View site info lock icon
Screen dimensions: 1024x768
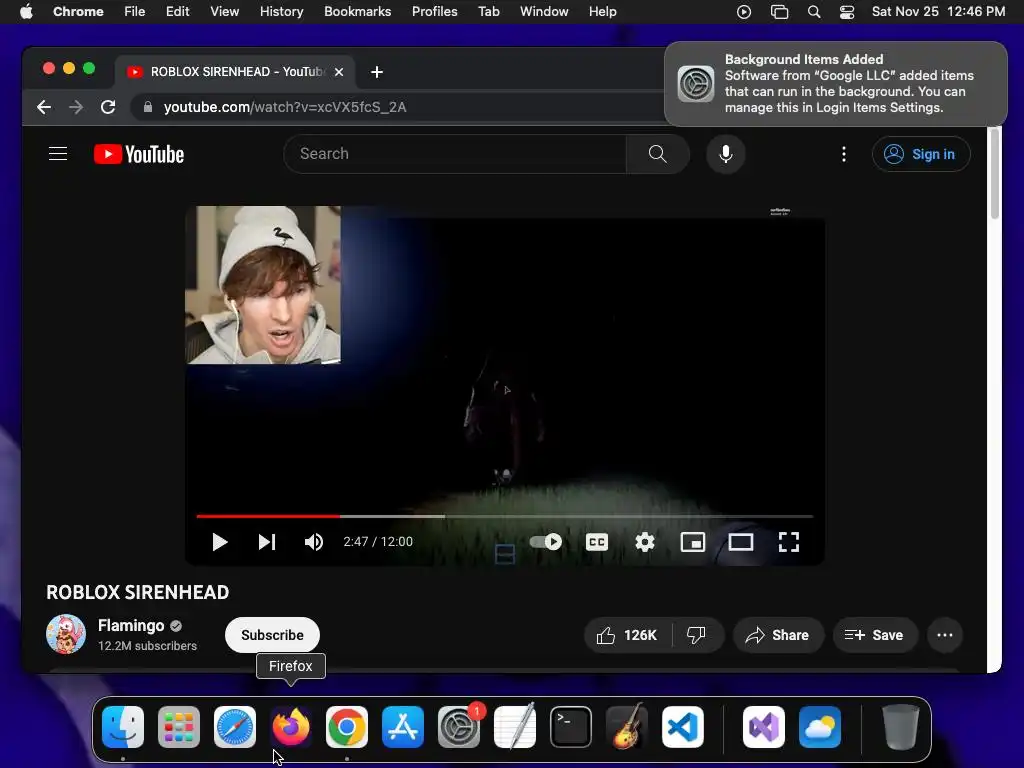click(148, 107)
